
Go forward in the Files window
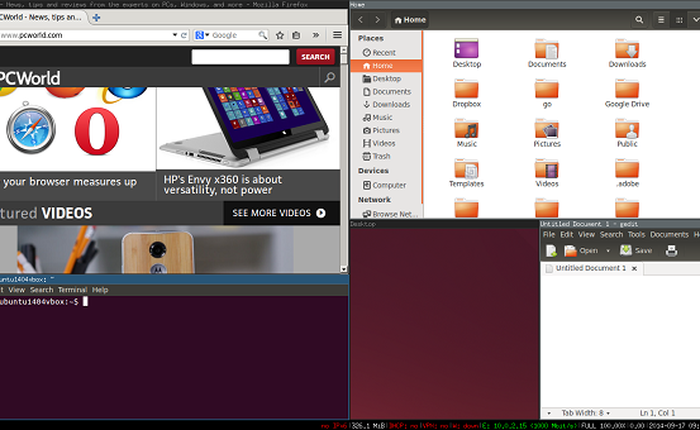(x=377, y=20)
